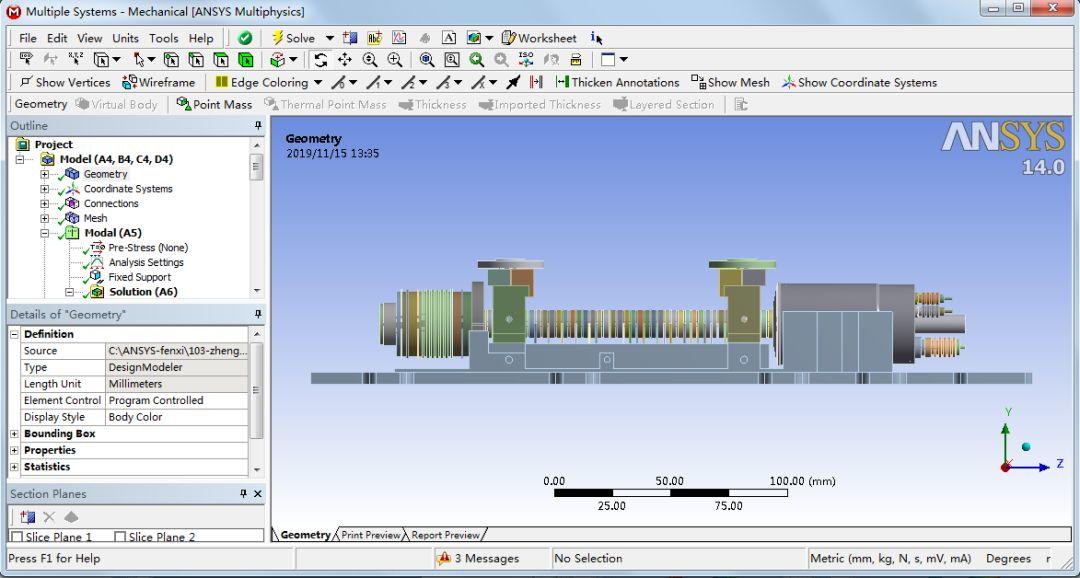The width and height of the screenshot is (1080, 578).
Task: Open the Extend Selection dropdown arrow
Action: point(293,59)
